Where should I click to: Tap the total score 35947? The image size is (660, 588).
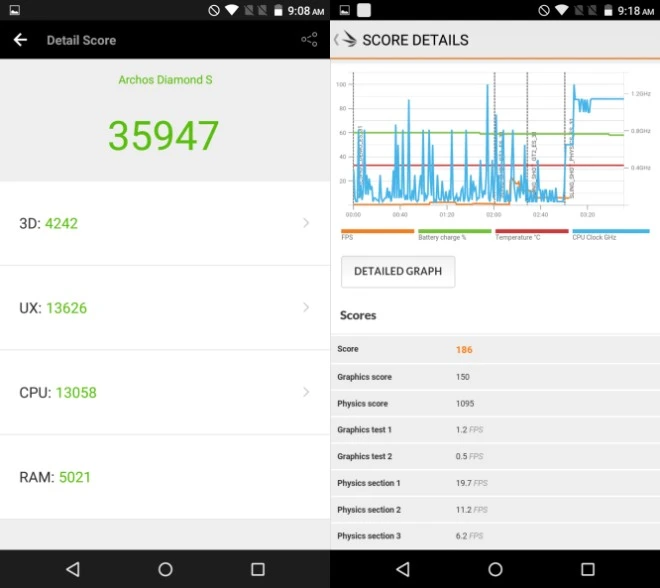pos(164,135)
